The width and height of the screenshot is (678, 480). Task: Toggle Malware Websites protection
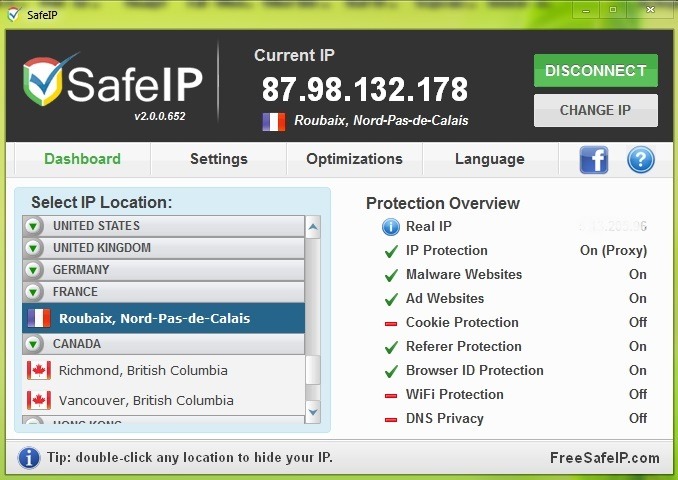click(391, 275)
